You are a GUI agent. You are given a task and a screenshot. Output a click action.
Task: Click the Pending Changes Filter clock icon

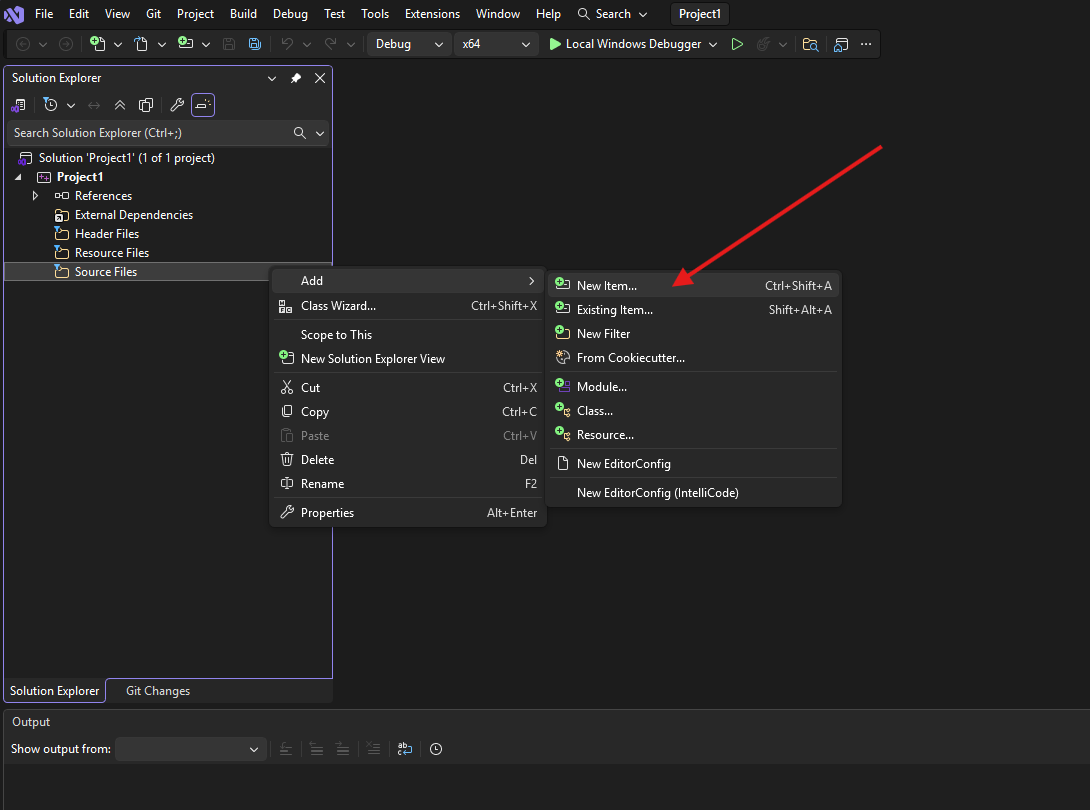(50, 104)
